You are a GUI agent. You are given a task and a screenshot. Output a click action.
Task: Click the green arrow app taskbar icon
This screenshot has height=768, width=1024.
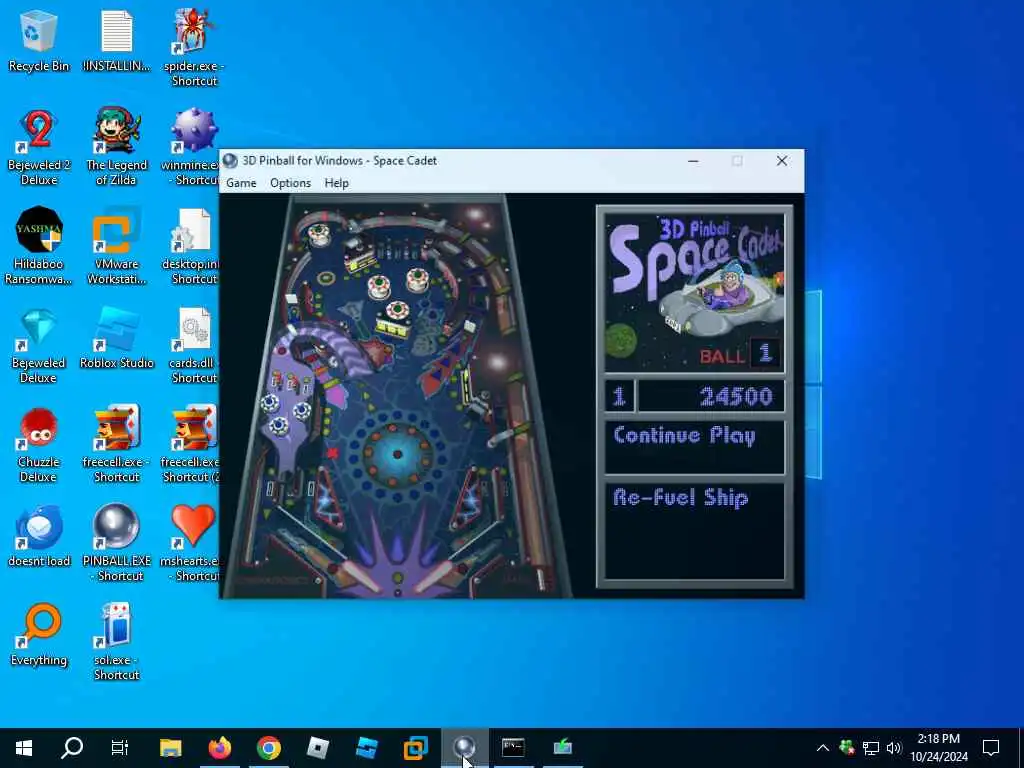click(x=562, y=748)
